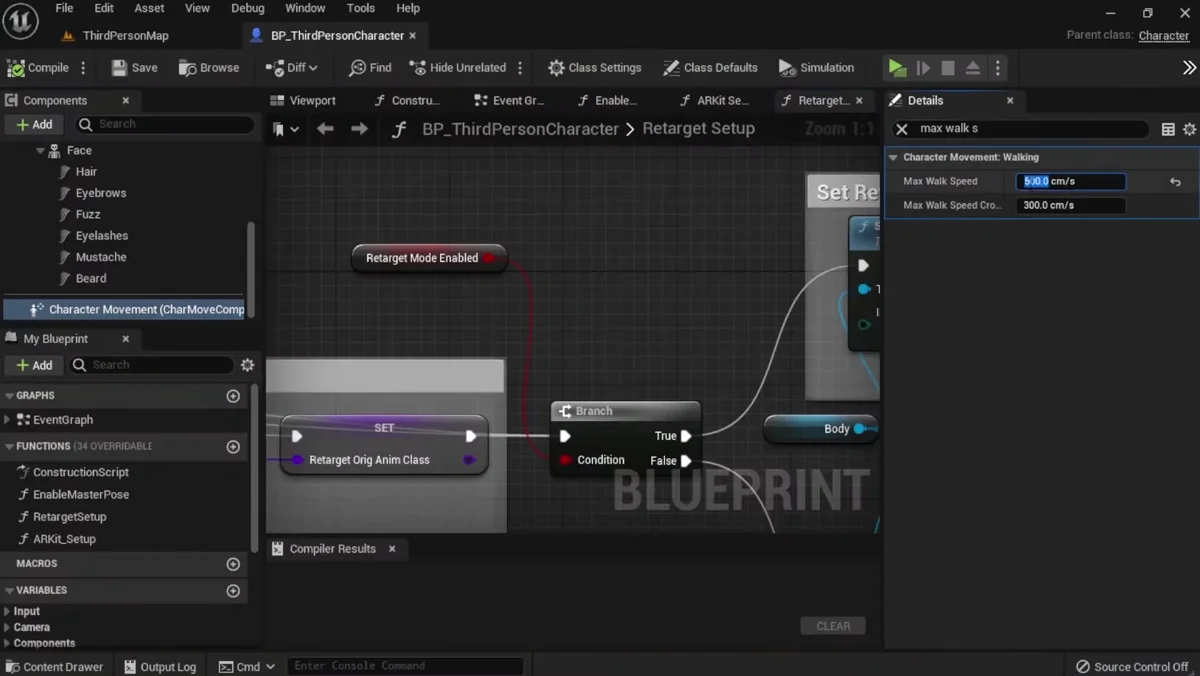1200x676 pixels.
Task: Open the graph bookmarks dropdown
Action: coord(286,129)
